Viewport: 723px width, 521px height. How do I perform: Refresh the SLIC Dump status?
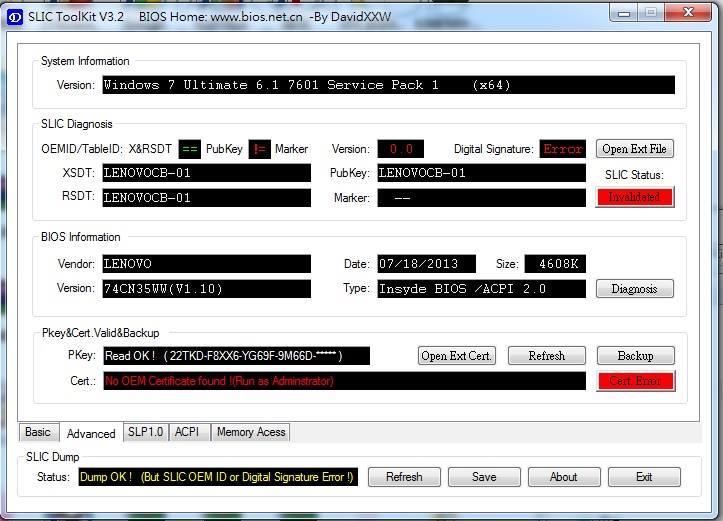[404, 477]
